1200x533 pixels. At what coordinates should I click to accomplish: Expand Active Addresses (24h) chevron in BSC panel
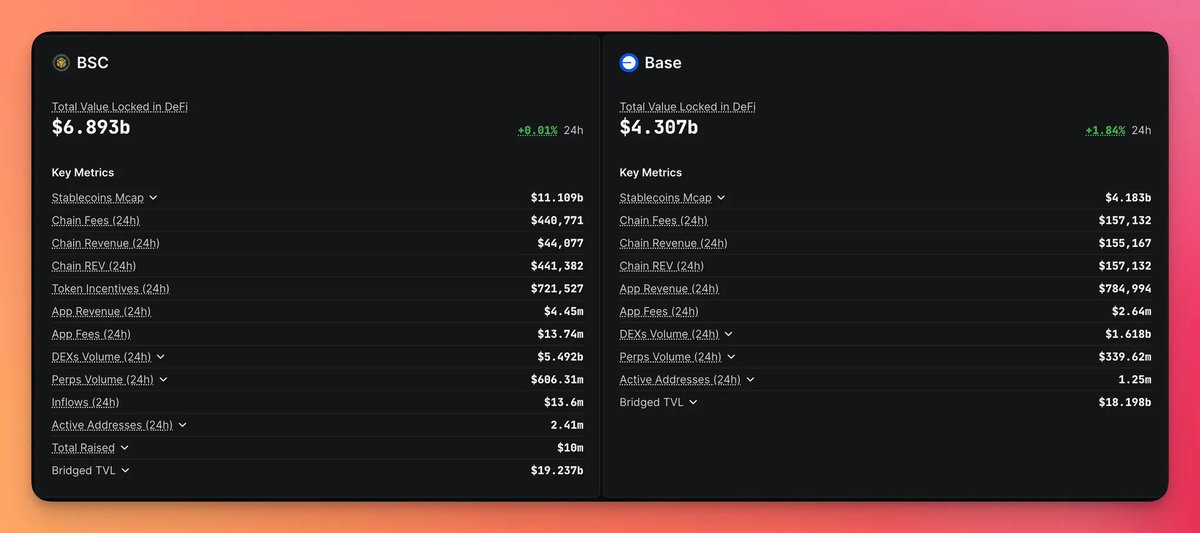click(183, 425)
